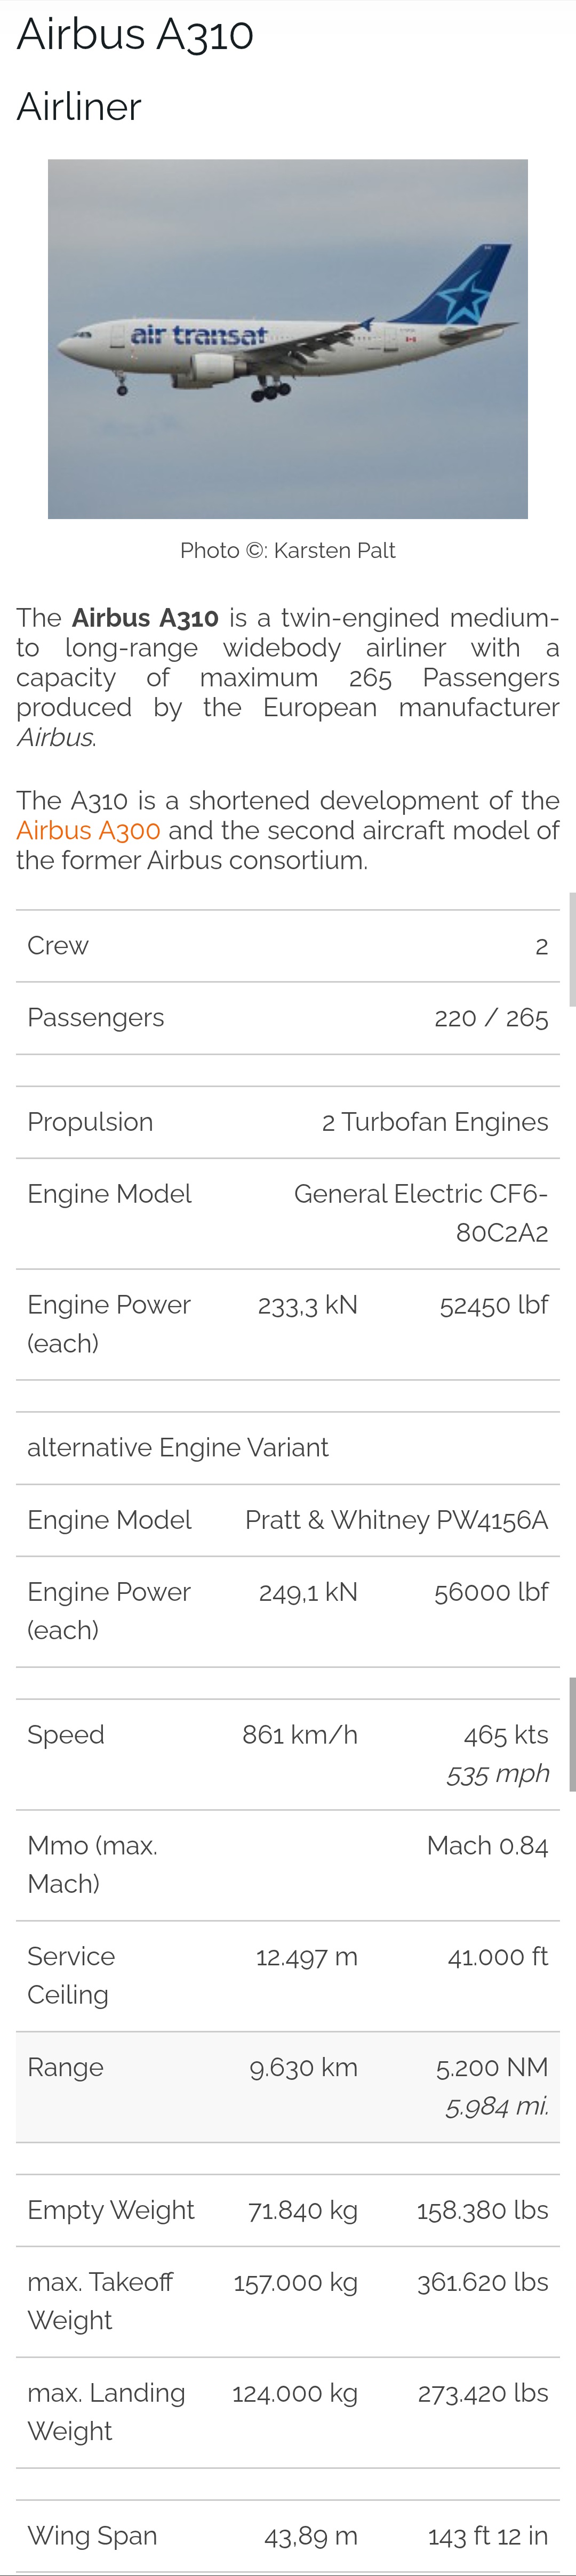Select the Empty Weight row
The height and width of the screenshot is (2576, 576).
[288, 2210]
